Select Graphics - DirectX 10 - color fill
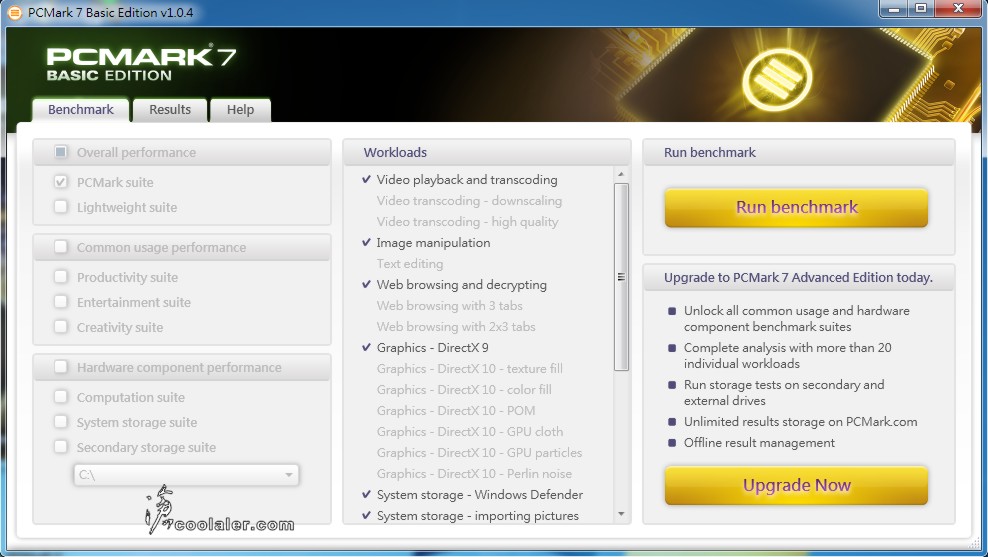The width and height of the screenshot is (988, 557). 464,389
